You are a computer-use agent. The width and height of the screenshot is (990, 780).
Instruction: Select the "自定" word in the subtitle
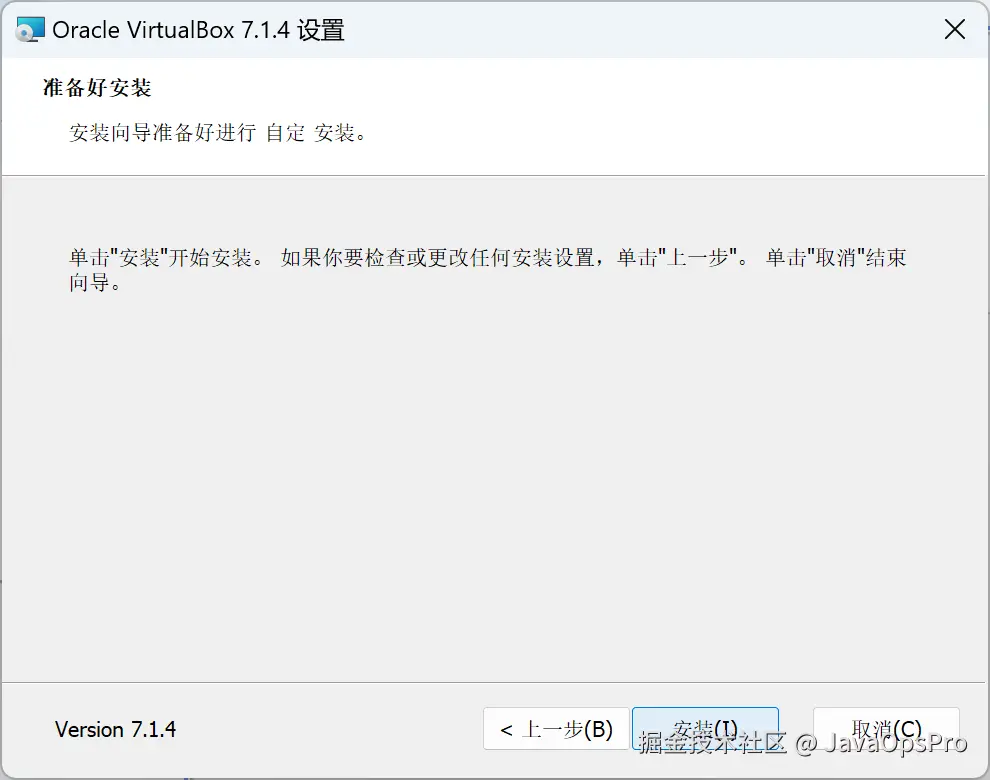click(285, 133)
